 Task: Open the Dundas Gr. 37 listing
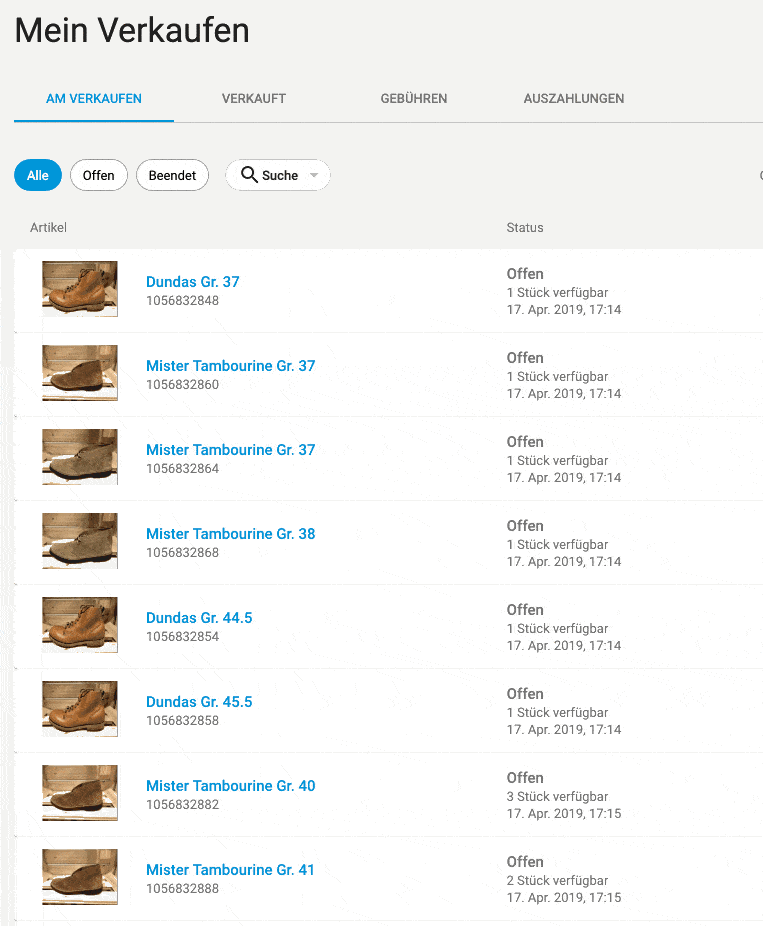(192, 282)
